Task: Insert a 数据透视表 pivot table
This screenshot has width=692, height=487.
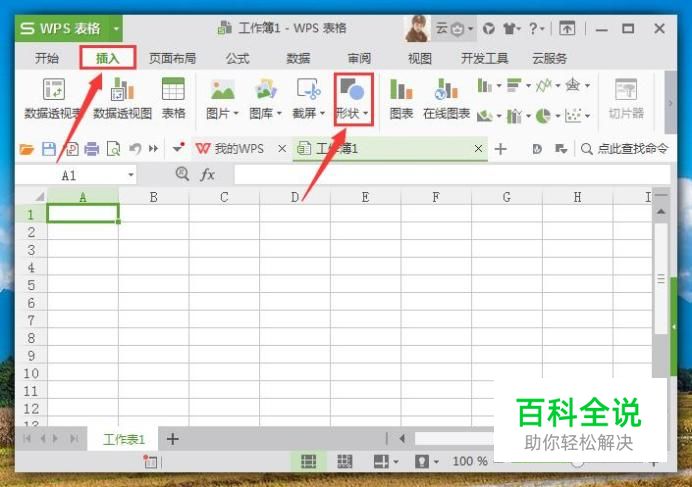Action: 53,99
